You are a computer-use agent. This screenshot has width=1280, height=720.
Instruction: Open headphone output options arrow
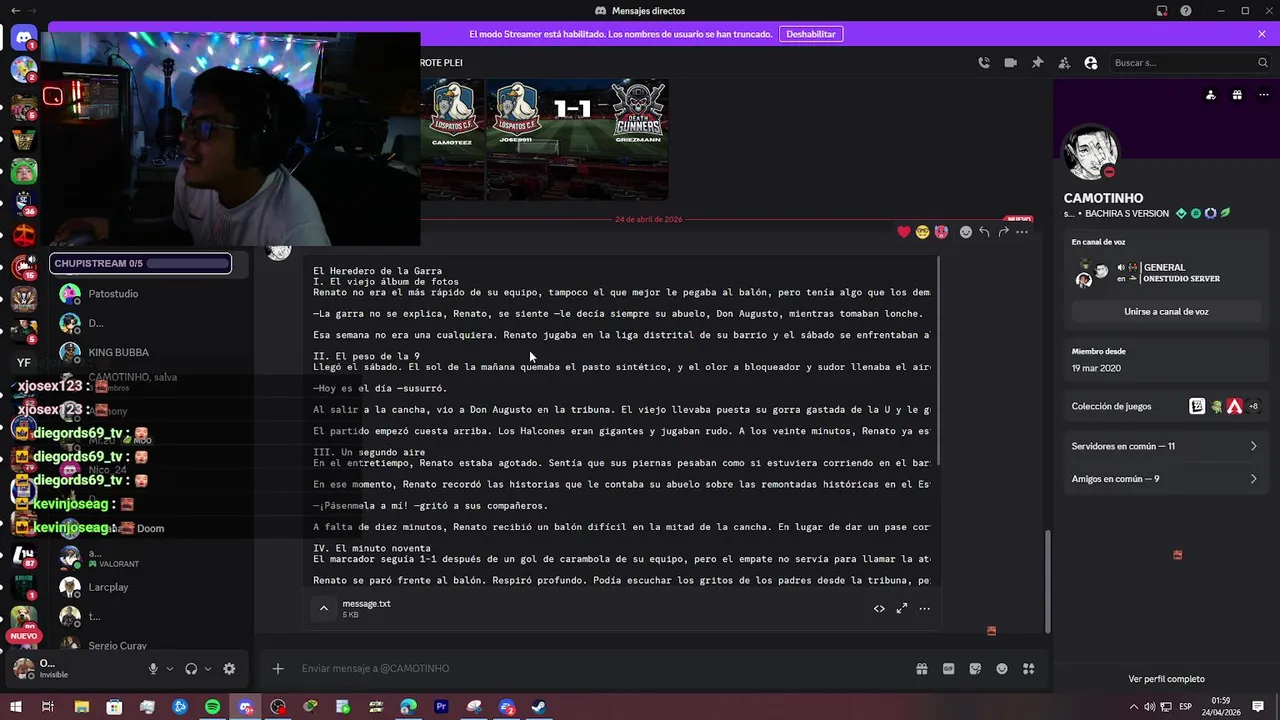[208, 669]
